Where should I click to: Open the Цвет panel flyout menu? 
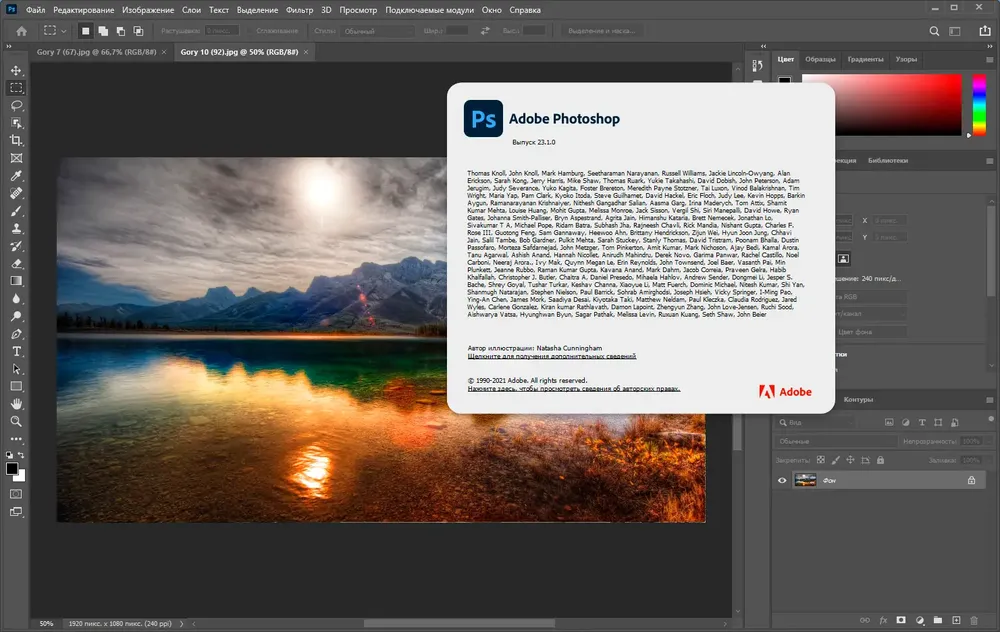click(990, 59)
